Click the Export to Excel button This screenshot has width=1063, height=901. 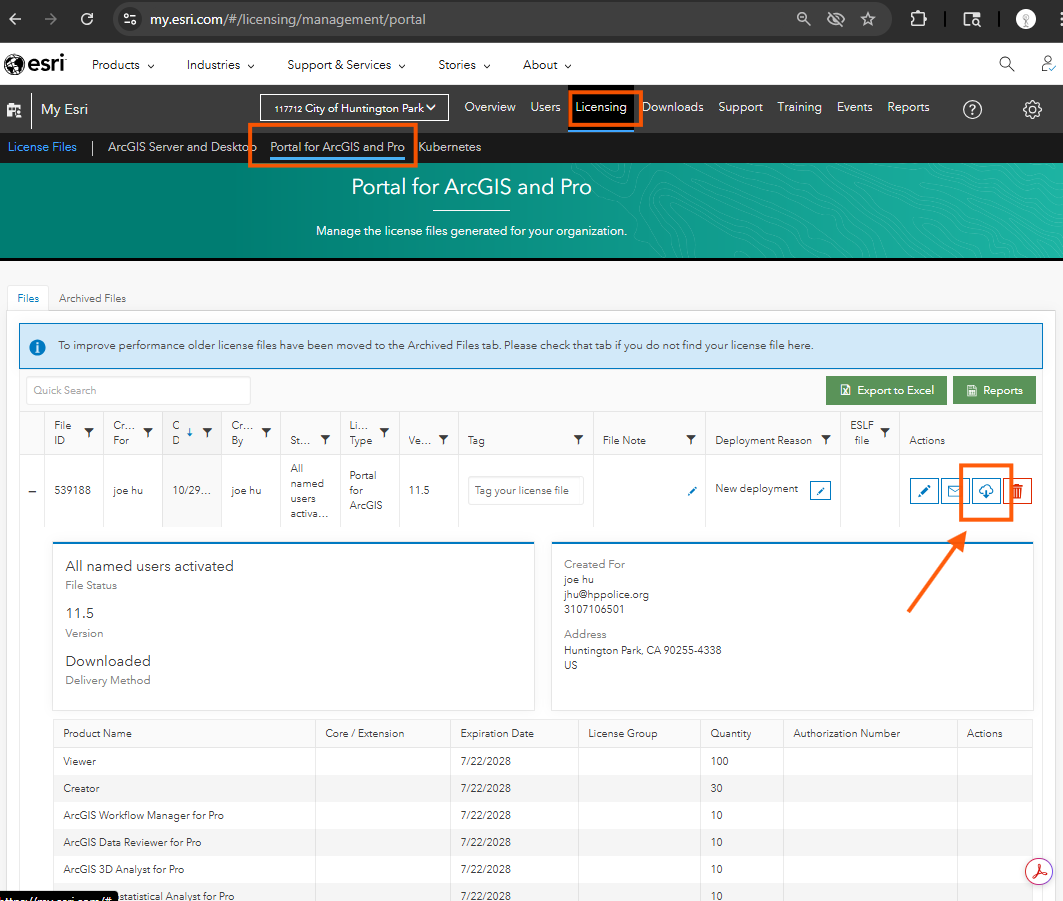[x=886, y=390]
